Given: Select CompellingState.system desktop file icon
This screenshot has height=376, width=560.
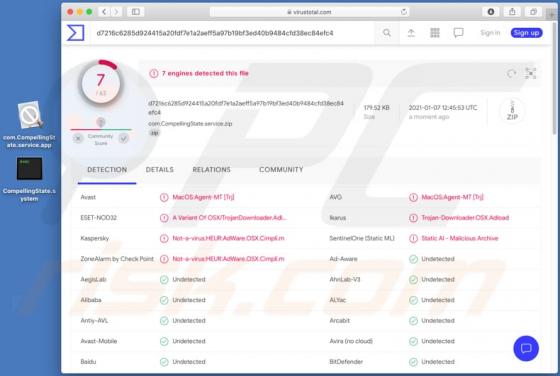Looking at the screenshot, I should [29, 179].
